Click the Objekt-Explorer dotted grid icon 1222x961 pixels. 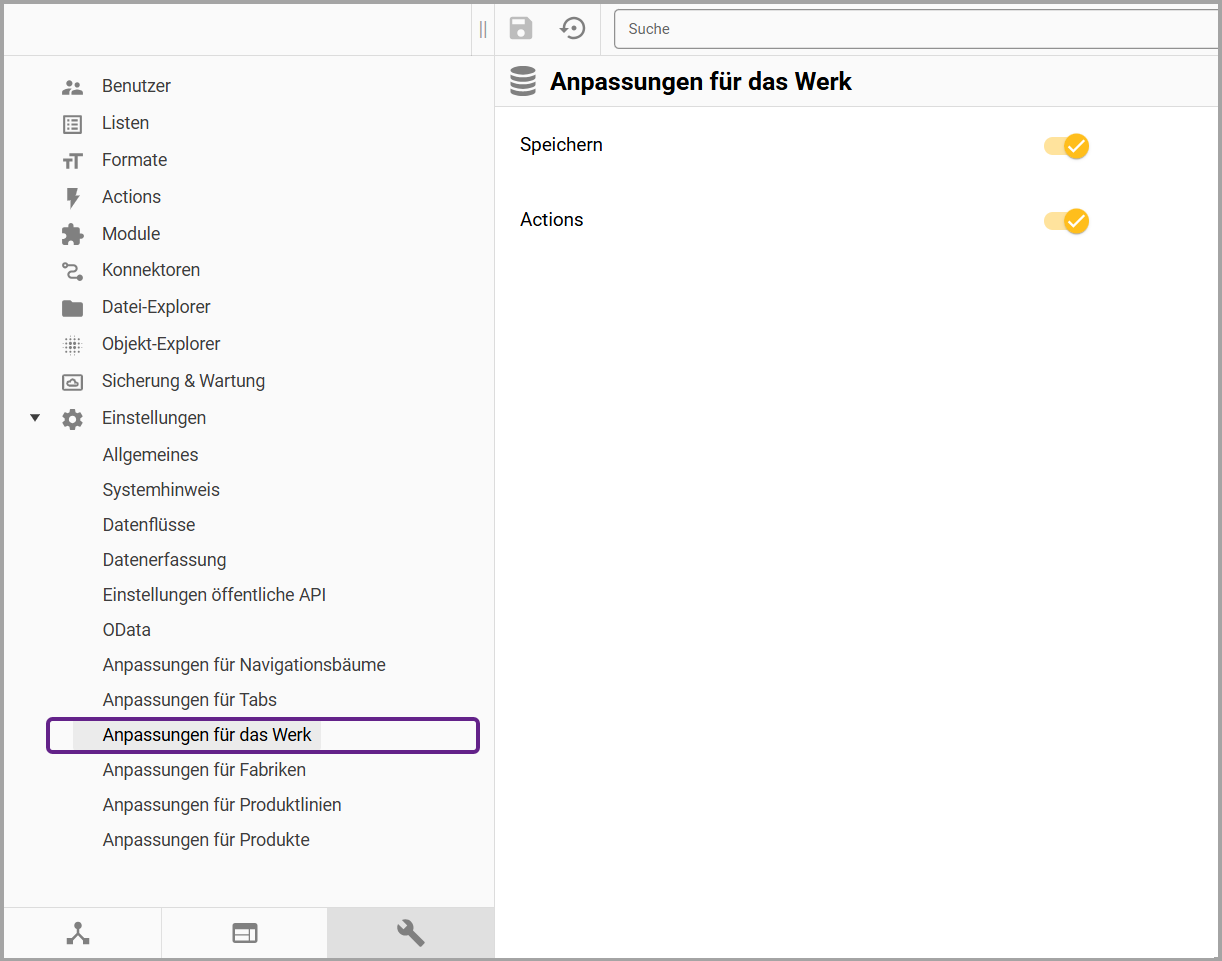click(72, 345)
